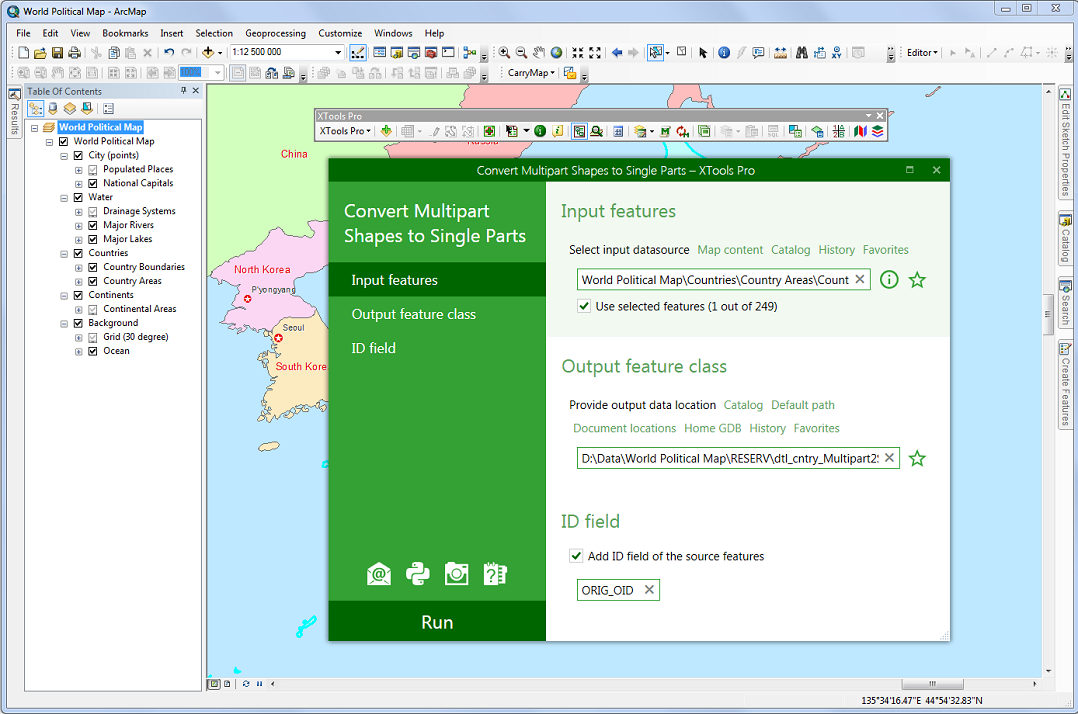
Task: Click the Document locations link
Action: pyautogui.click(x=624, y=428)
